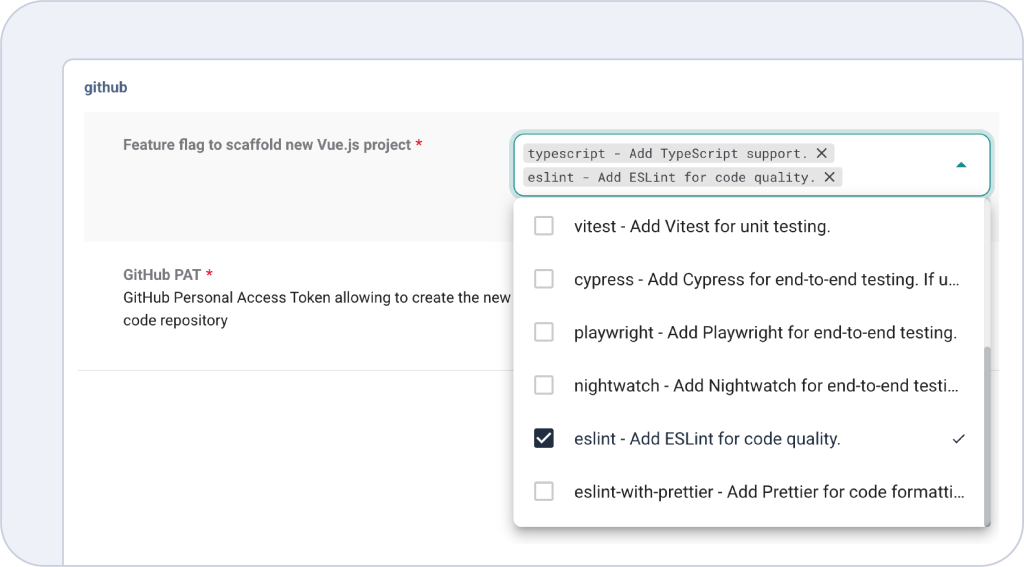The image size is (1024, 567).
Task: Click the GitHub Personal Access Token description text
Action: click(317, 308)
